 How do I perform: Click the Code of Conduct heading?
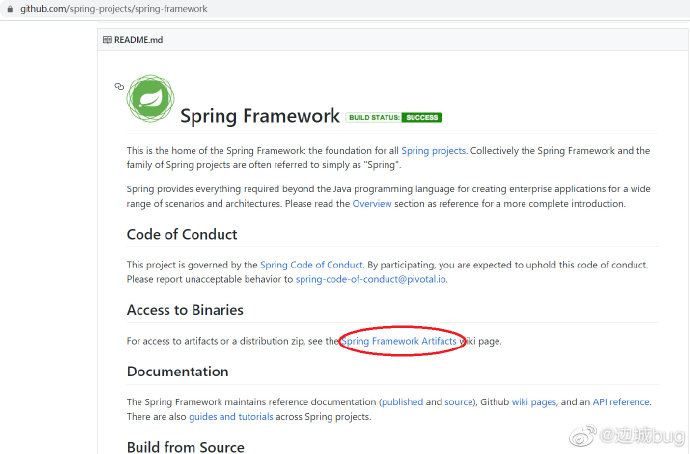(x=182, y=234)
